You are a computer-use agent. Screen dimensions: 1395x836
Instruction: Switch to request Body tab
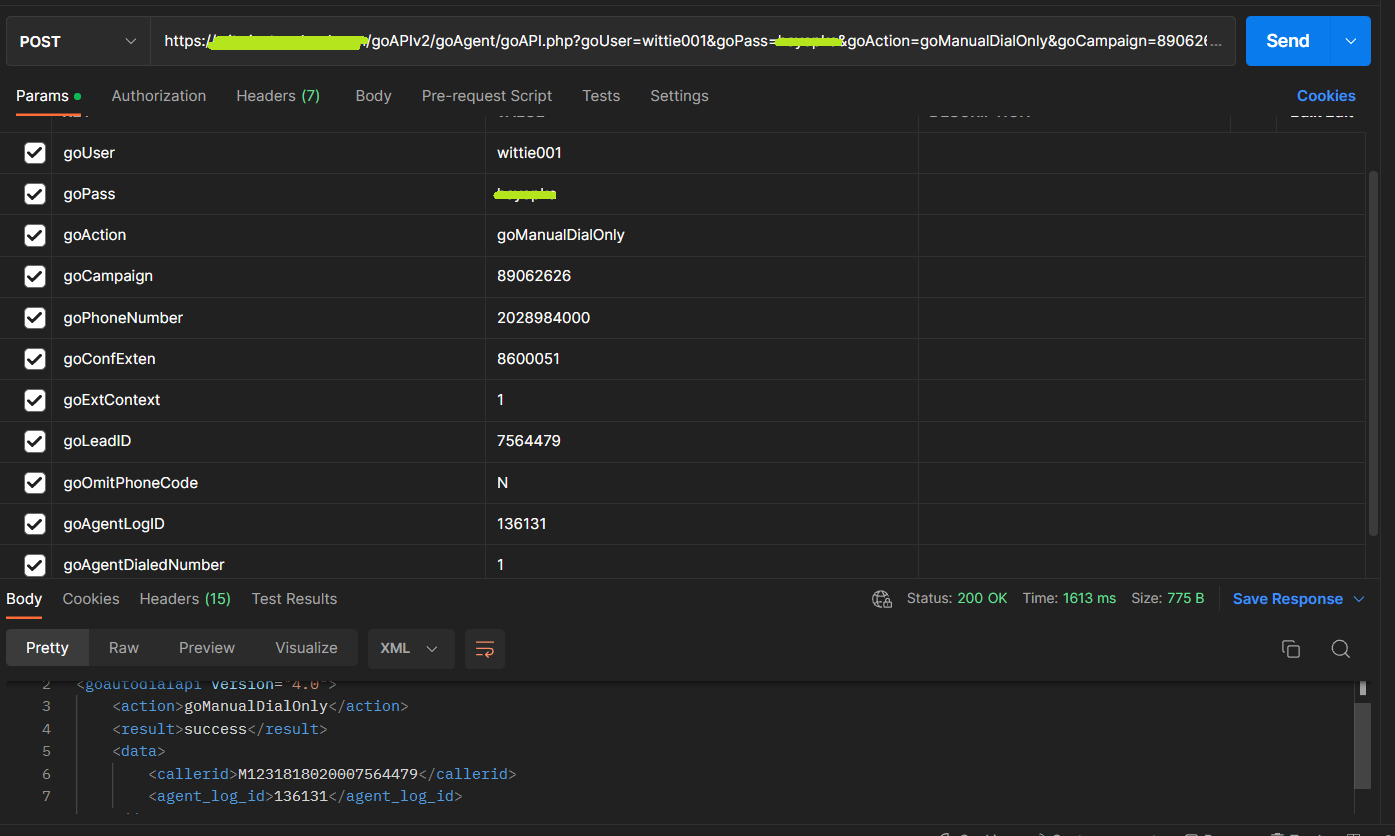click(373, 96)
